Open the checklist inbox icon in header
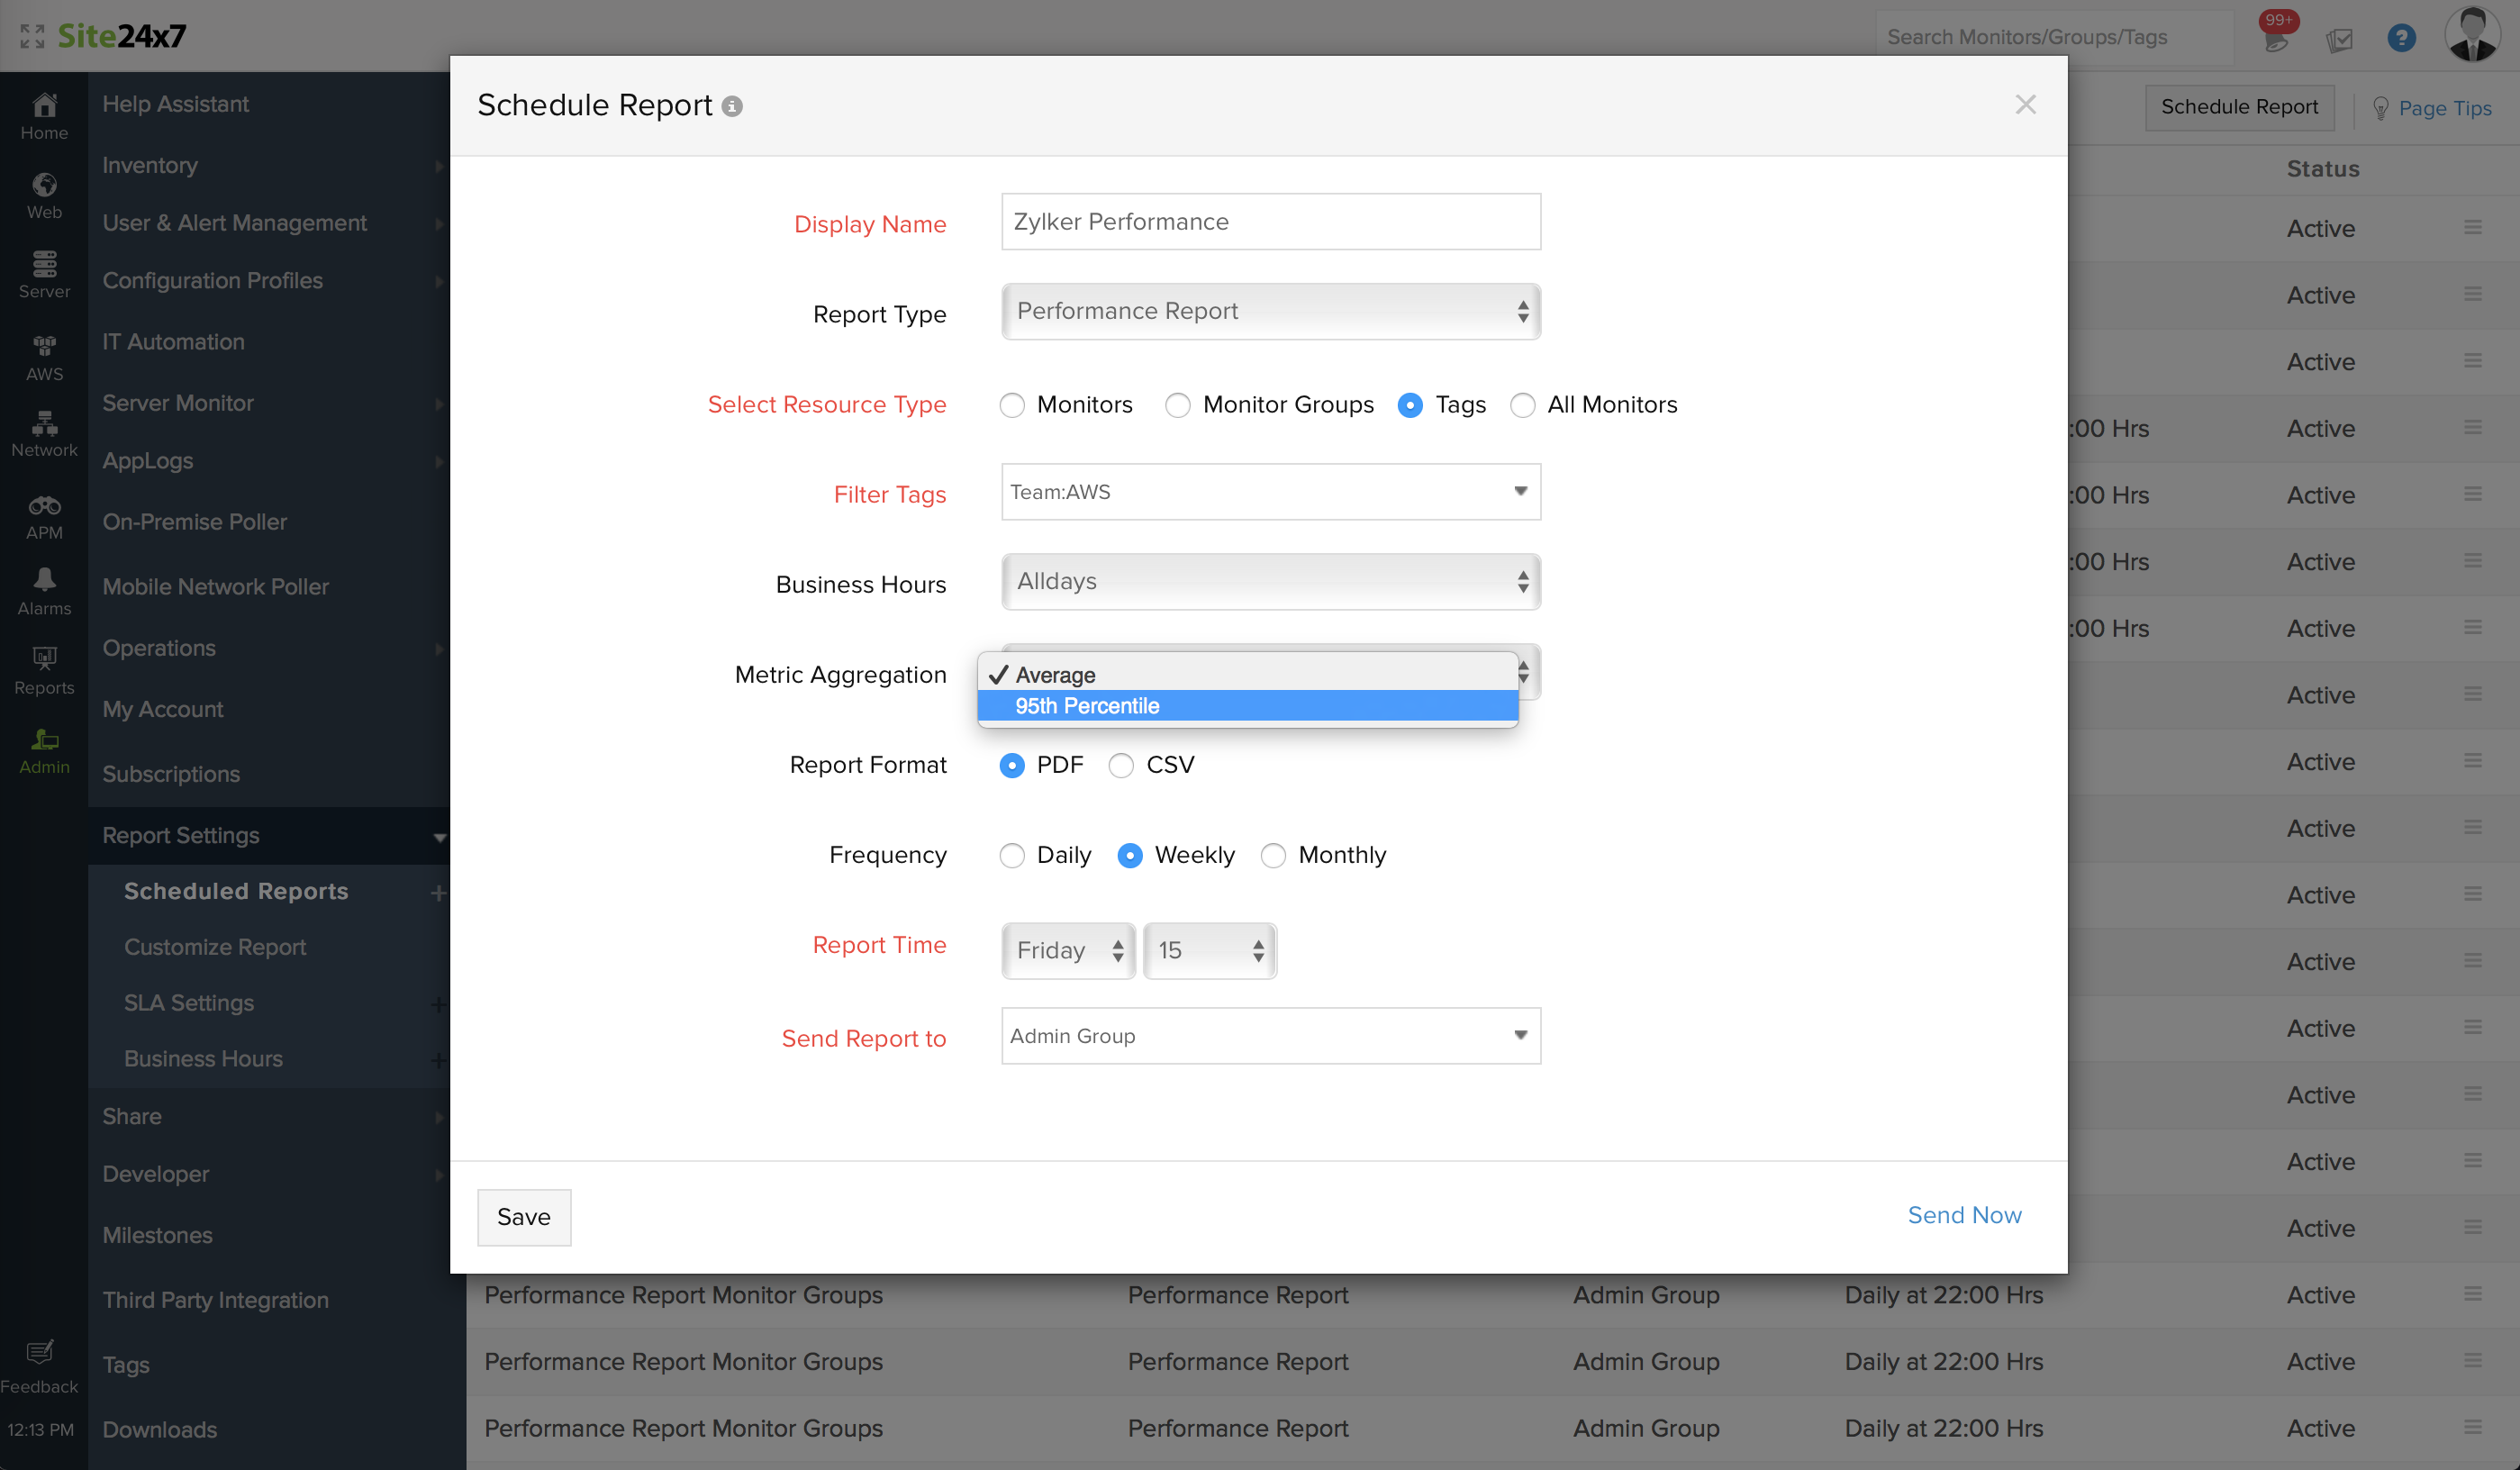This screenshot has height=1470, width=2520. (2339, 39)
